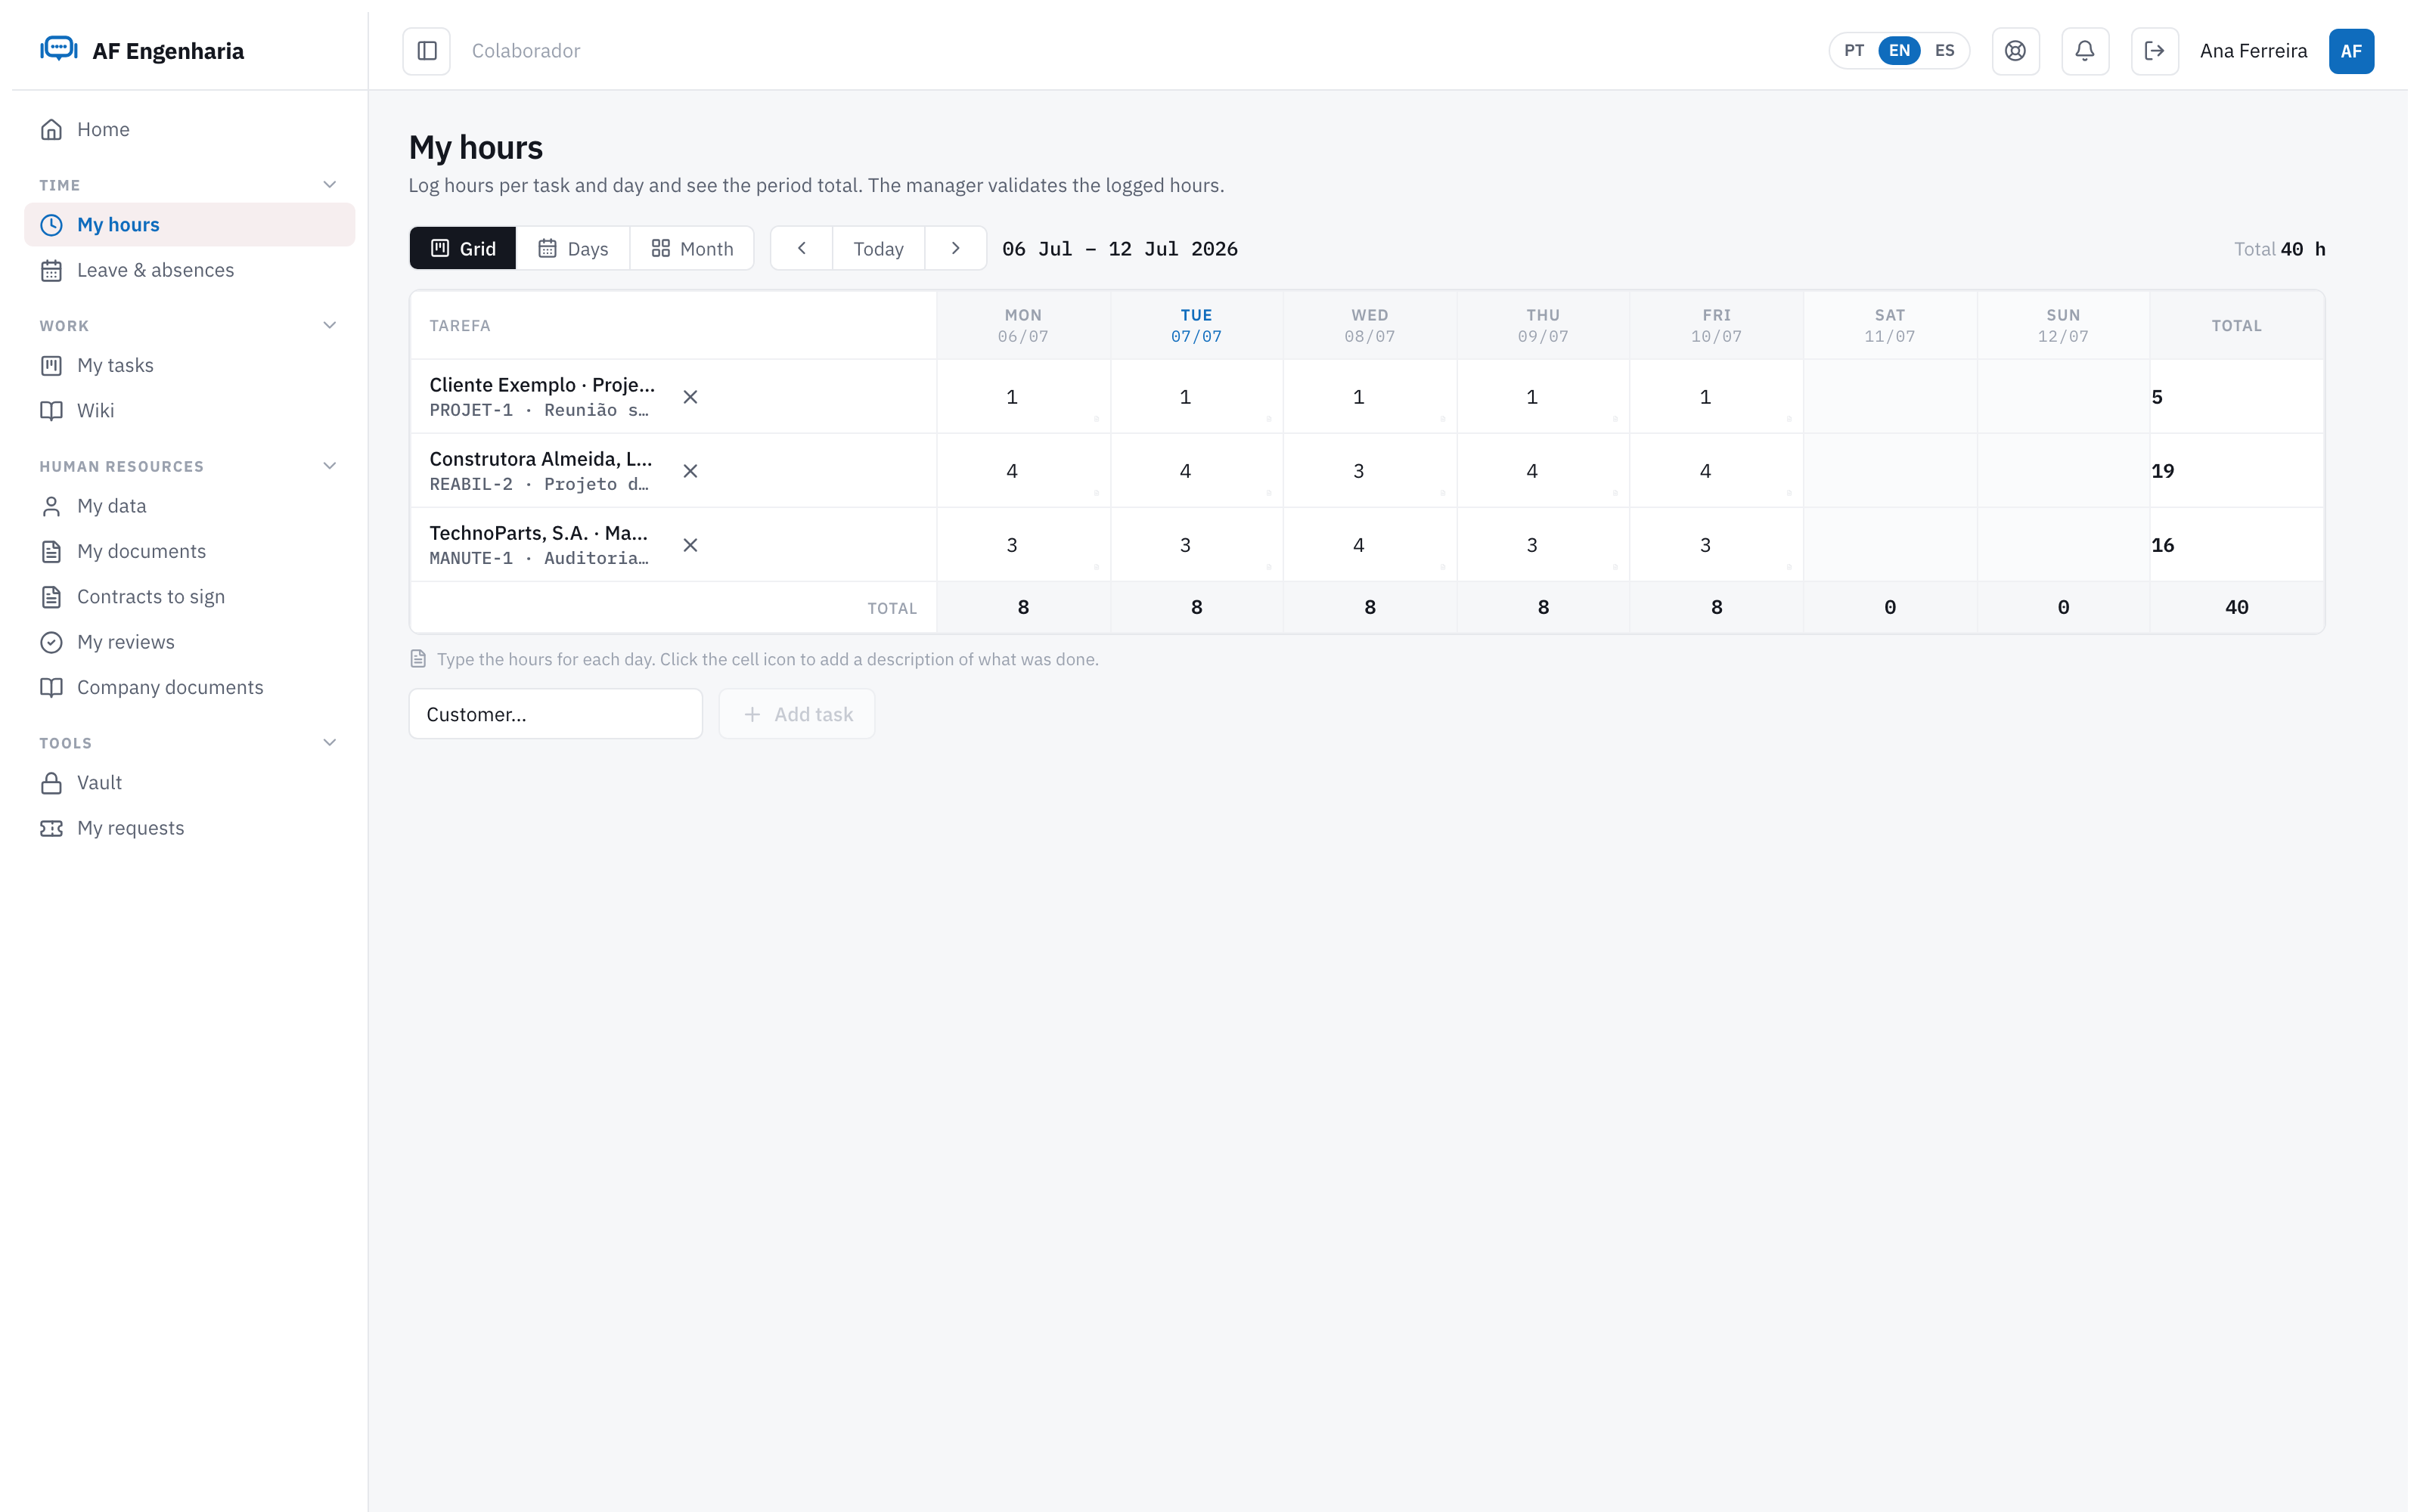This screenshot has height=1512, width=2420.
Task: Open the Customer dropdown
Action: [x=555, y=714]
